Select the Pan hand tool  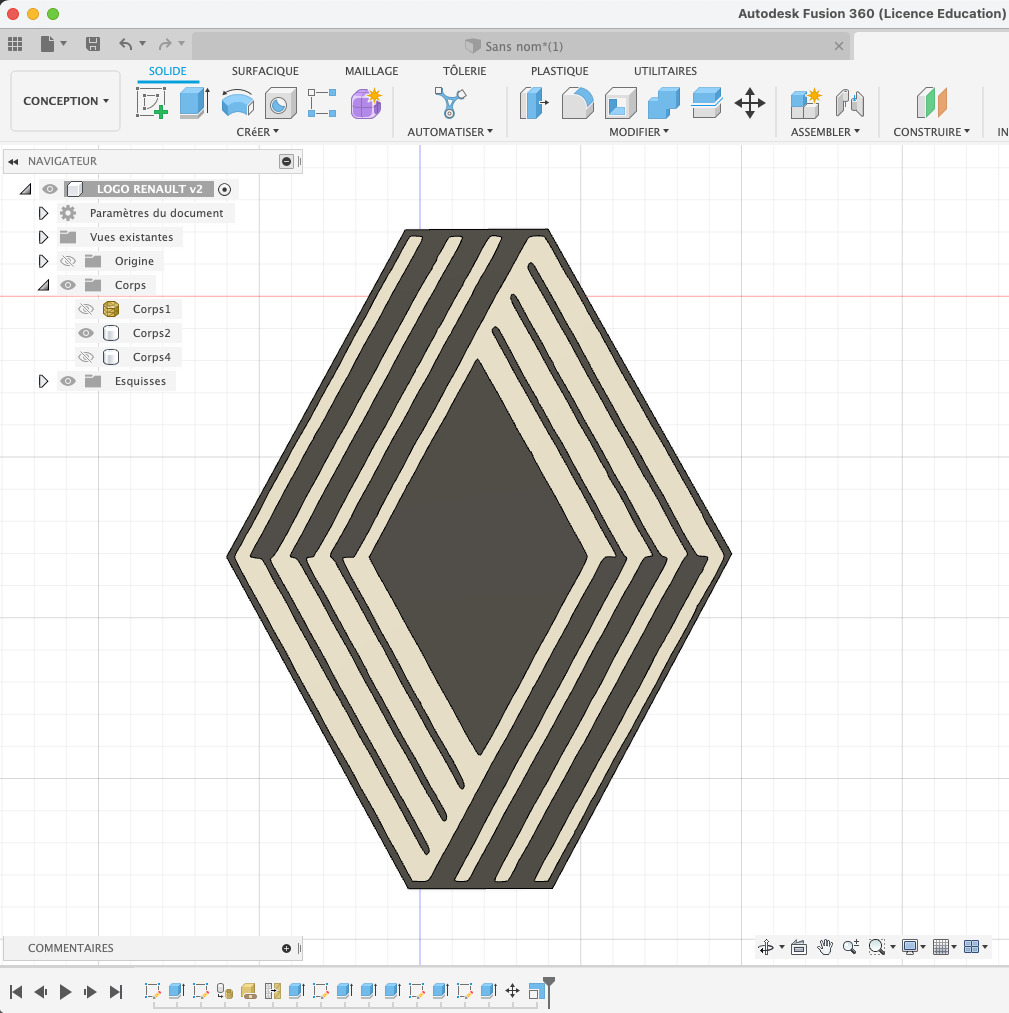[825, 947]
